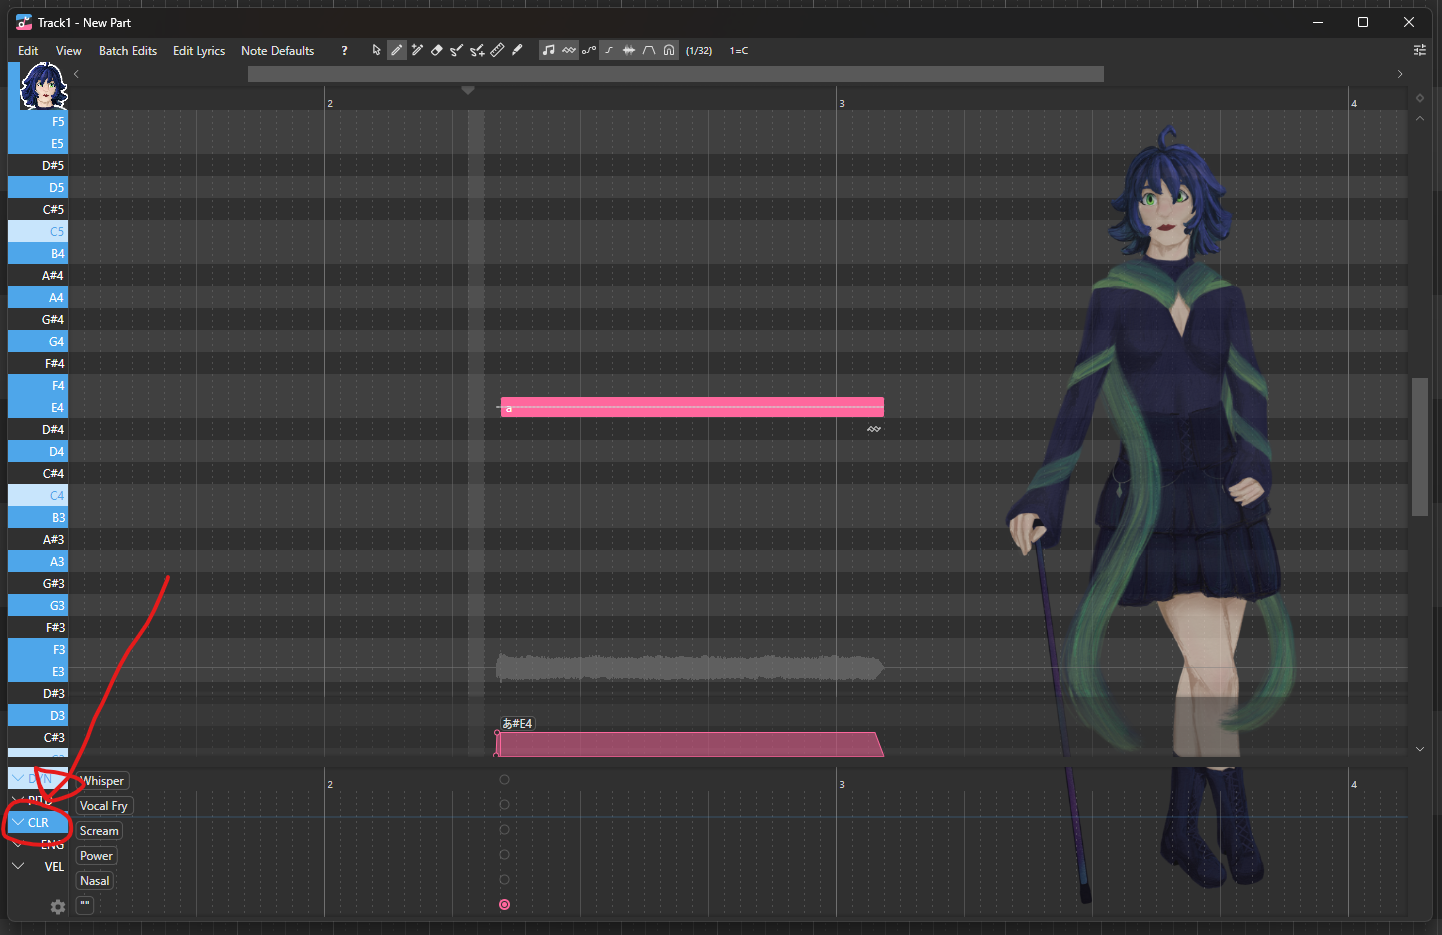Image resolution: width=1442 pixels, height=935 pixels.
Task: Click the C4 piano key
Action: (x=38, y=495)
